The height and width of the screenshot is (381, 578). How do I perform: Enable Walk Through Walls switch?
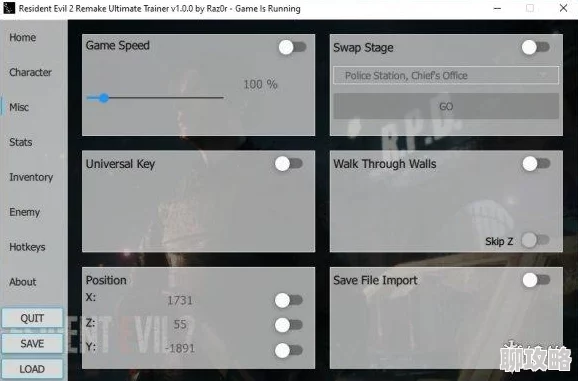(536, 164)
